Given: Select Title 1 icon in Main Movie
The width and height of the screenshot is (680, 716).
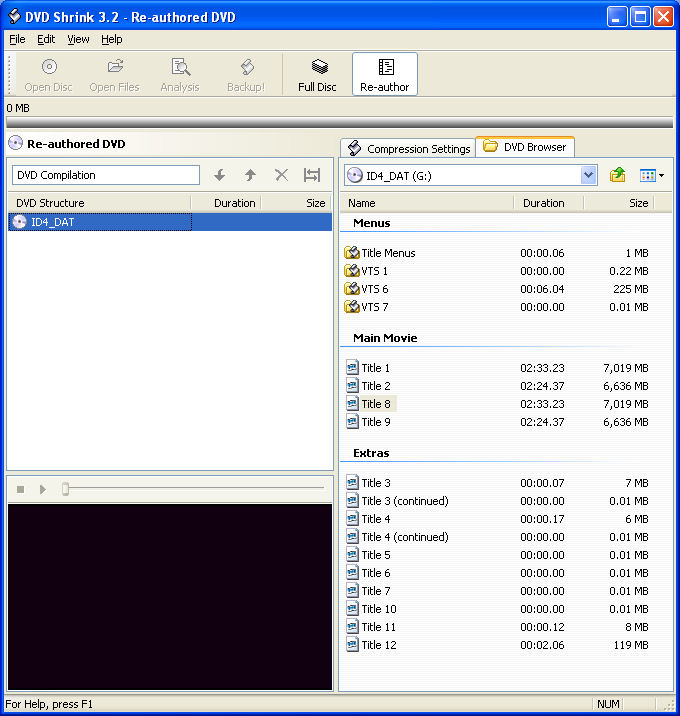Looking at the screenshot, I should [352, 367].
